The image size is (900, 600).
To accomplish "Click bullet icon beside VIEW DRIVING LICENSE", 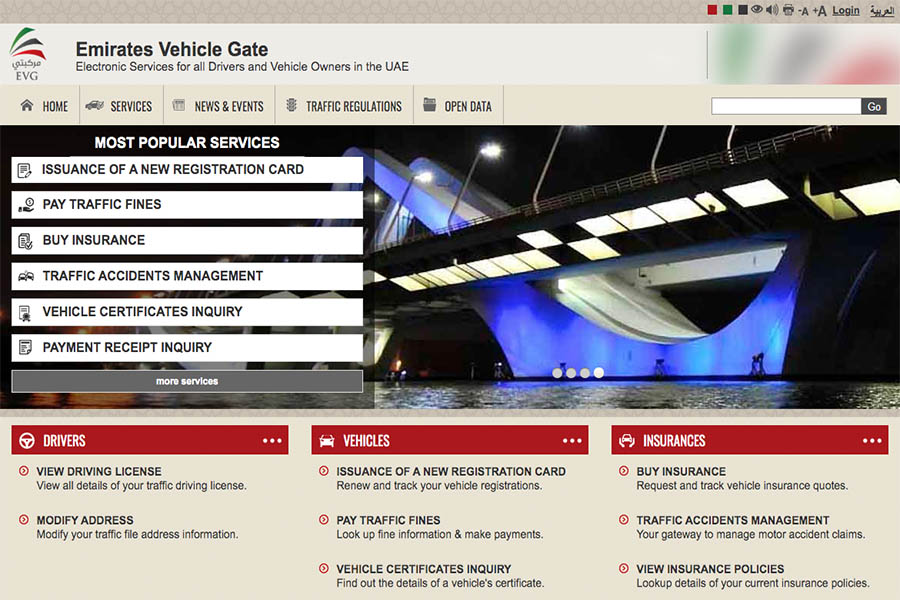I will (24, 471).
